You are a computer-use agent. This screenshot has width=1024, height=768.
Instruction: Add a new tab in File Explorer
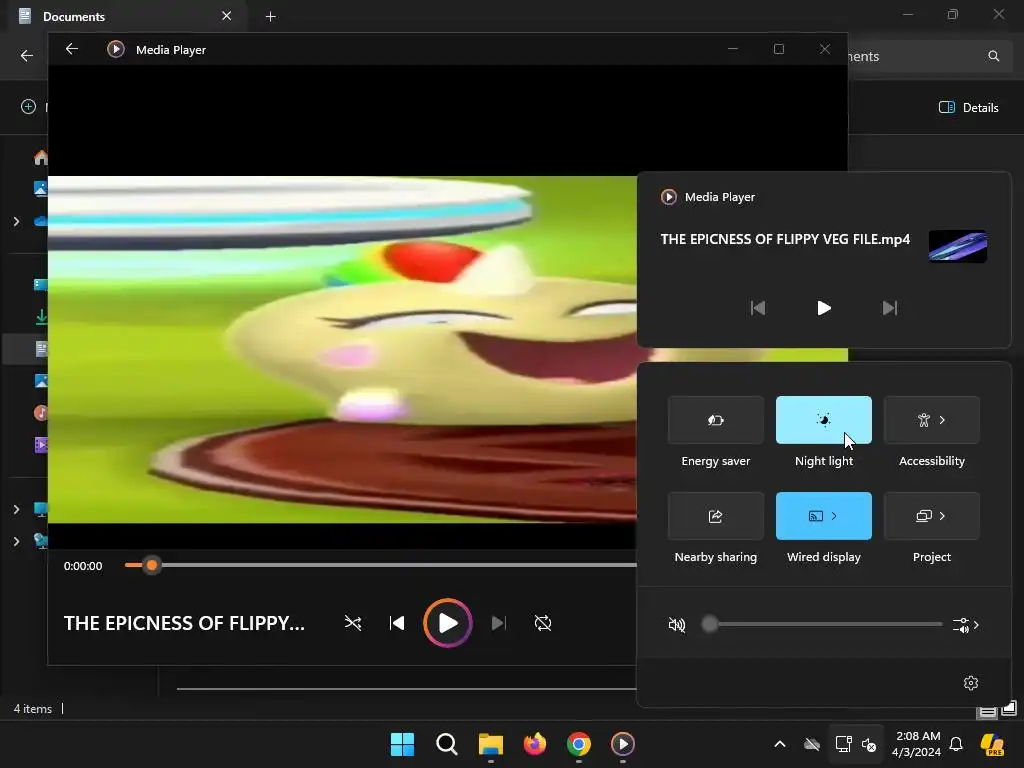(x=270, y=16)
